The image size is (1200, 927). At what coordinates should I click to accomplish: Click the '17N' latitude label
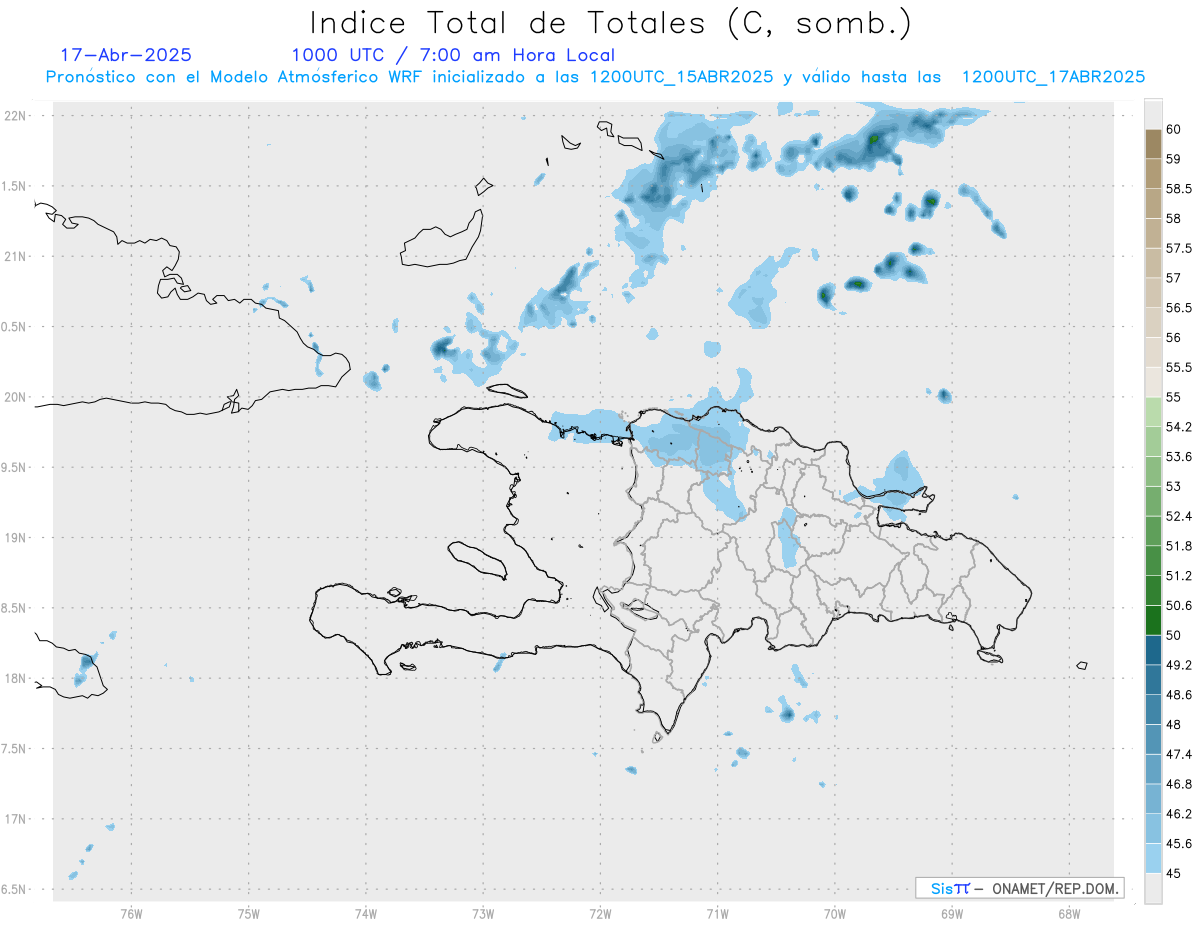tap(16, 819)
